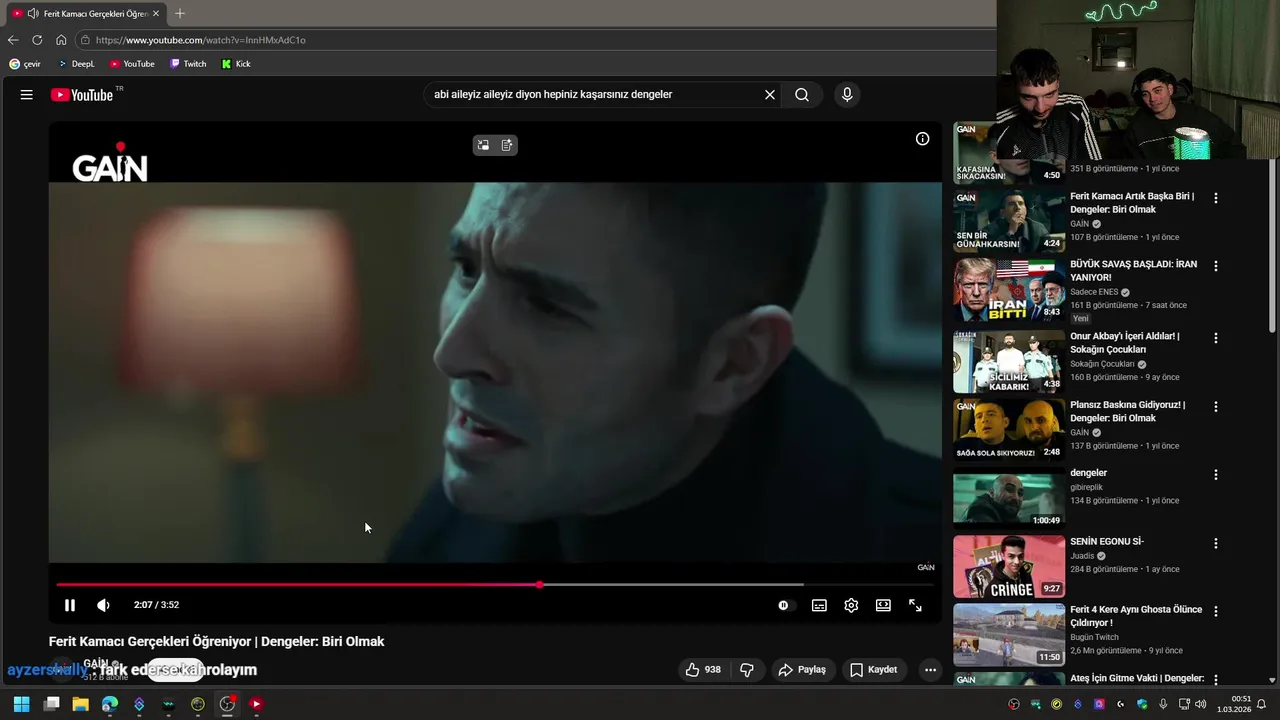The height and width of the screenshot is (720, 1280).
Task: Open the SEN BİR GÜNAHKARSIN 4:24 thumbnail
Action: click(x=1009, y=221)
